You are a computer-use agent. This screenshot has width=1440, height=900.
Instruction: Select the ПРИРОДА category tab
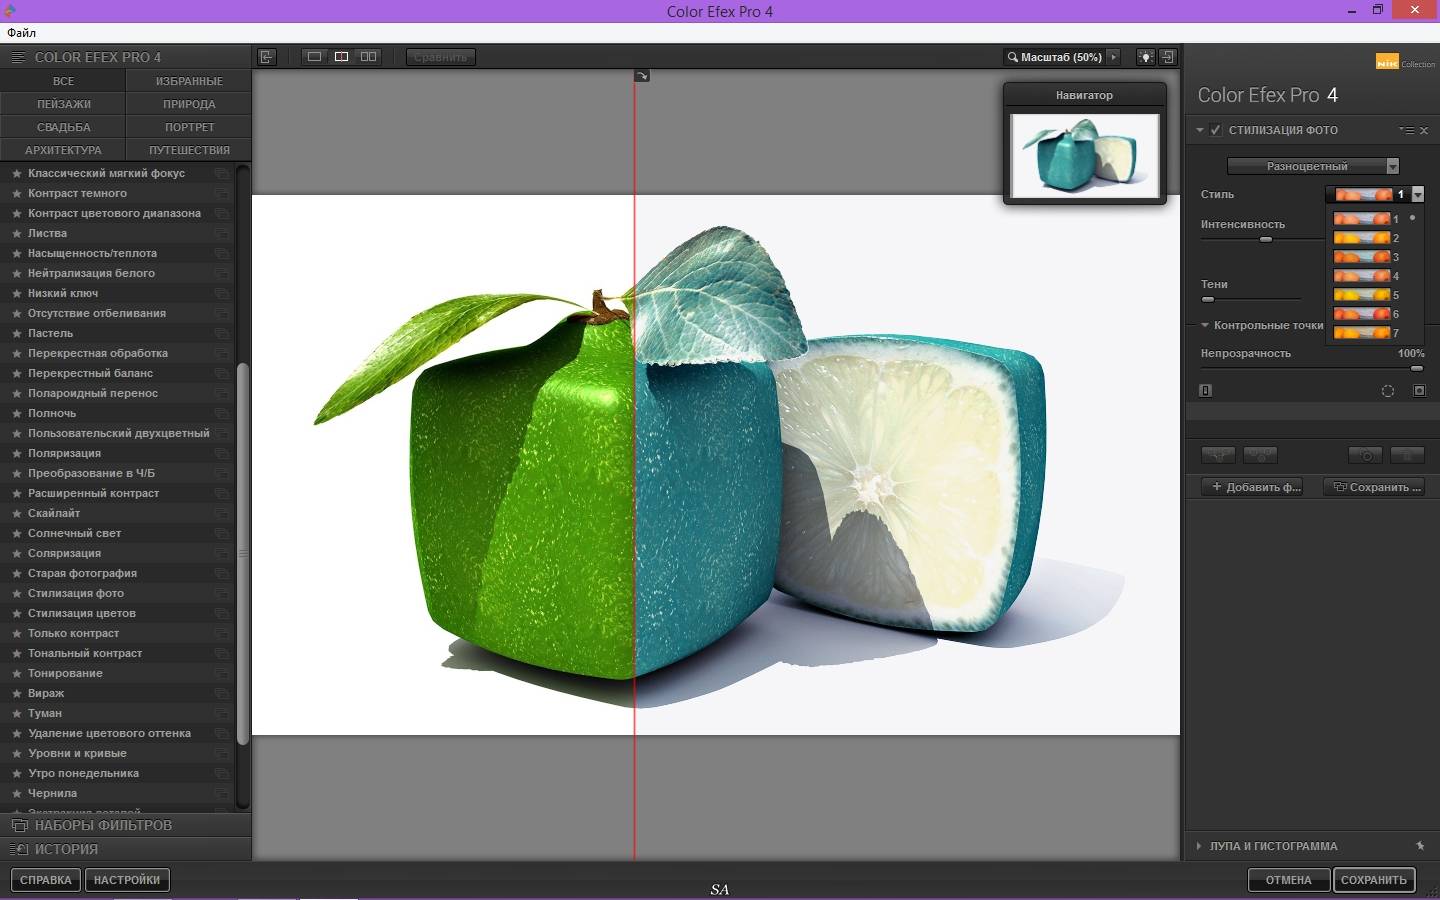point(189,104)
